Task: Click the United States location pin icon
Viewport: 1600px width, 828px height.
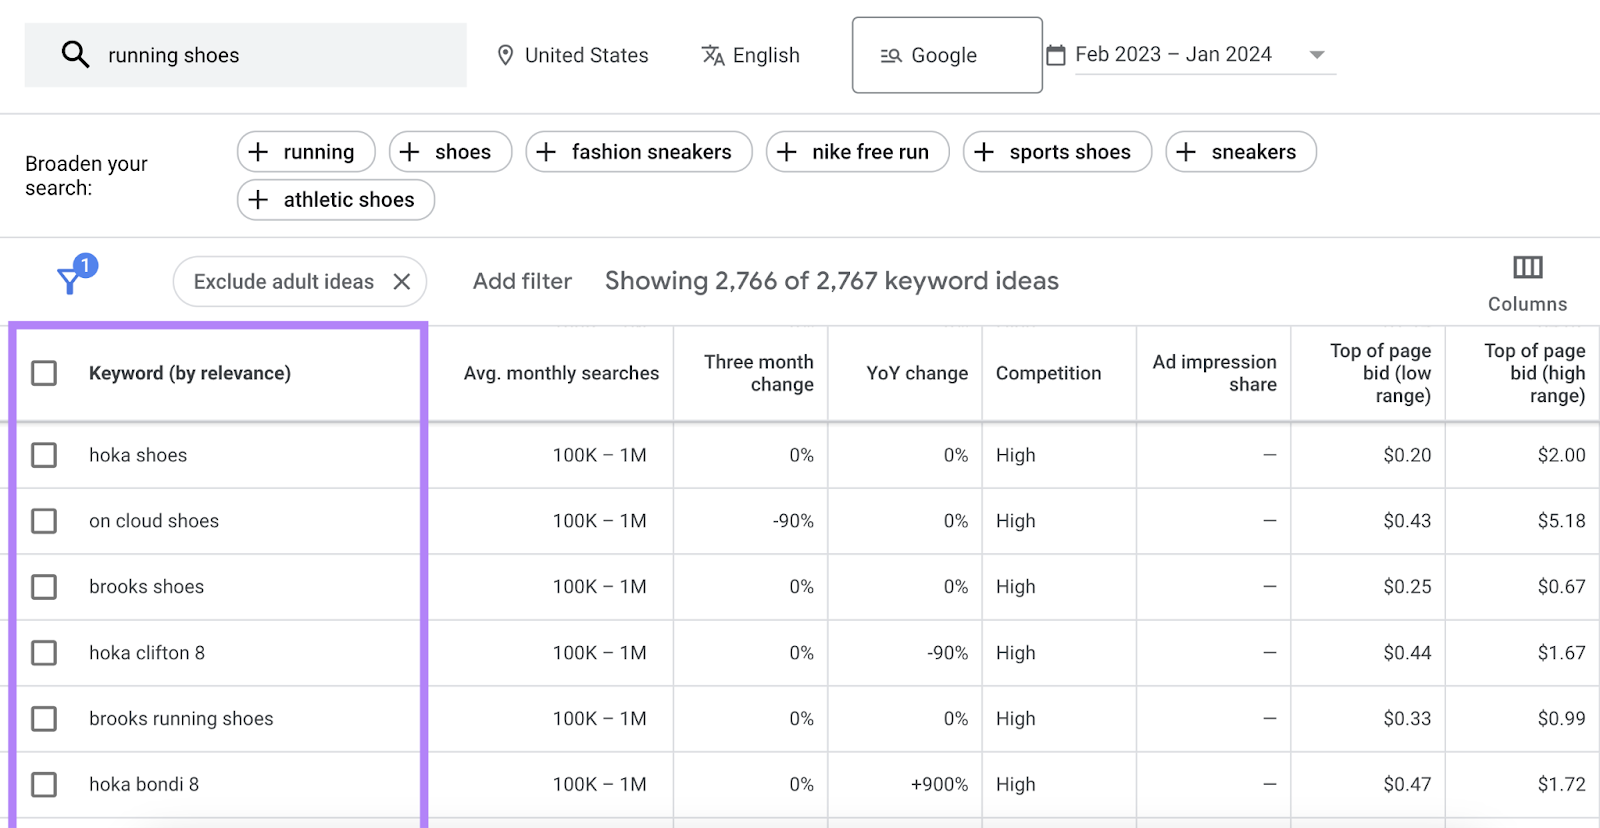Action: coord(505,55)
